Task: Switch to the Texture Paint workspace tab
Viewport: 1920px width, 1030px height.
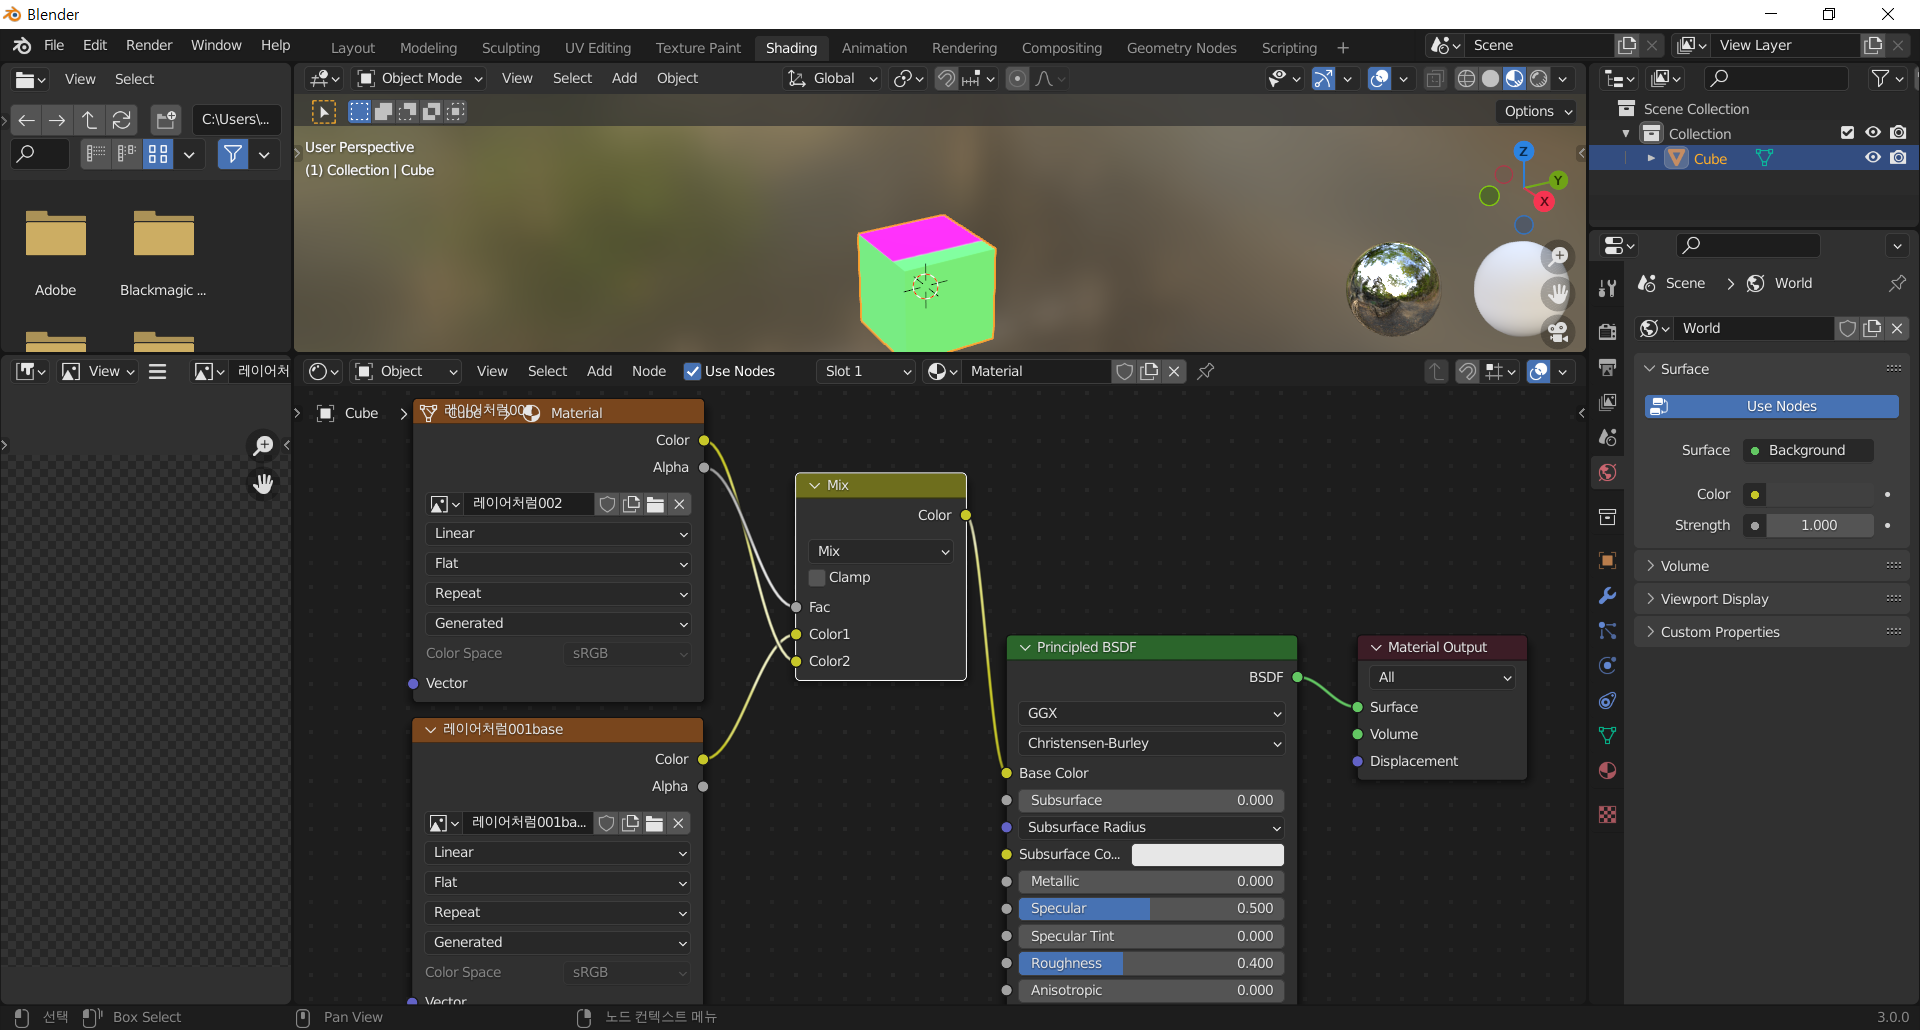Action: (698, 48)
